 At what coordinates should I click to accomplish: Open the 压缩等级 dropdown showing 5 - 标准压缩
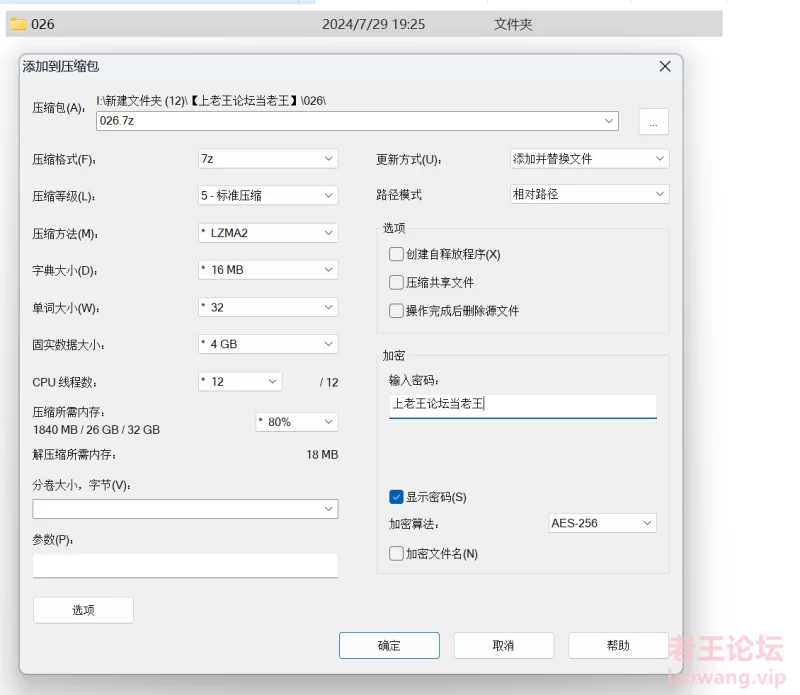pyautogui.click(x=268, y=195)
